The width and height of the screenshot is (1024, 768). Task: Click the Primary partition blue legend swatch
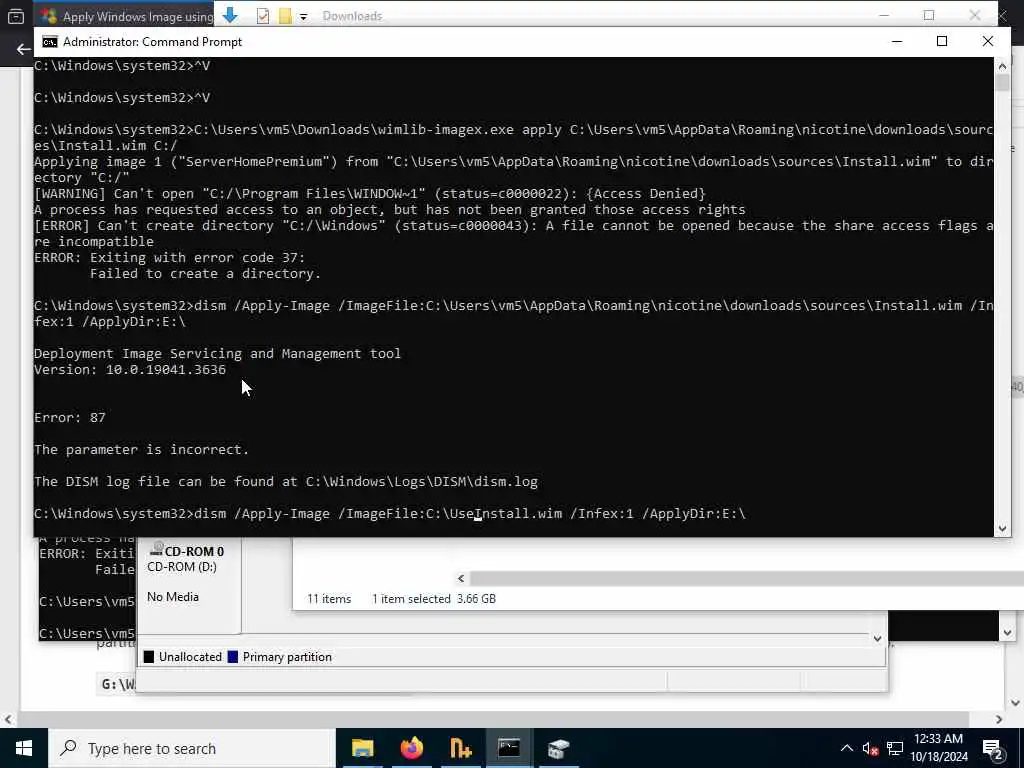click(232, 657)
